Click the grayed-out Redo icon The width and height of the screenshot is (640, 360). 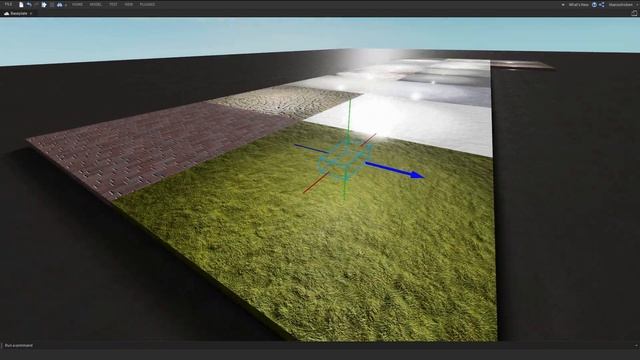point(36,4)
